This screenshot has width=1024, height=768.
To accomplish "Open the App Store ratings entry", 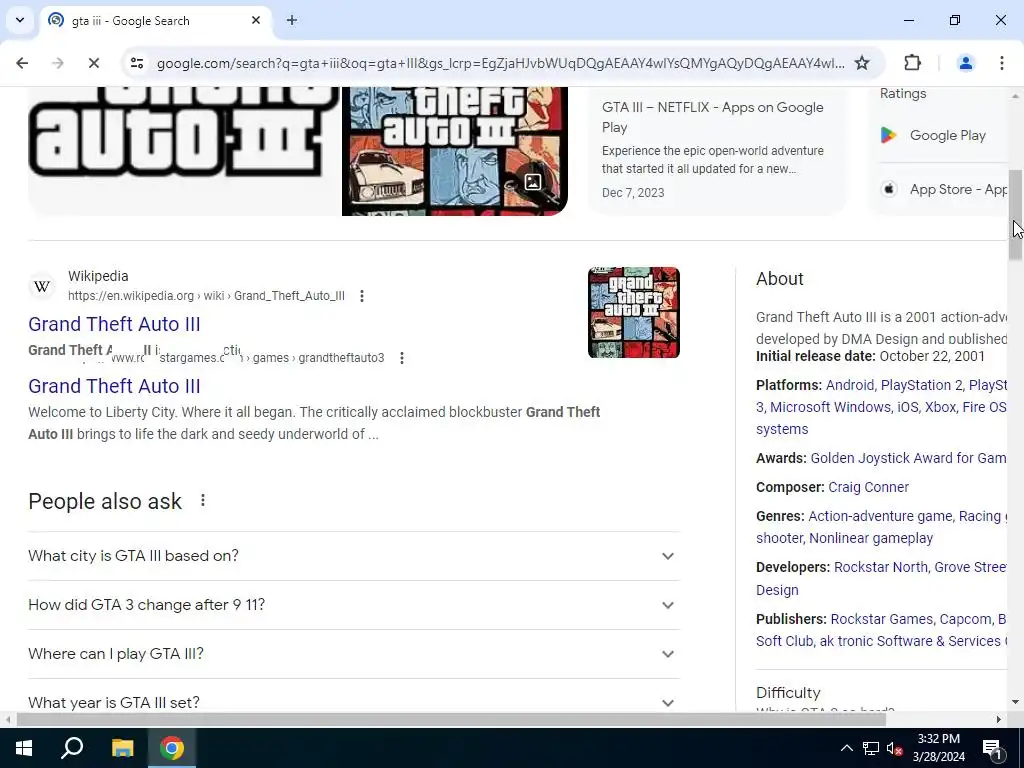I will (944, 189).
